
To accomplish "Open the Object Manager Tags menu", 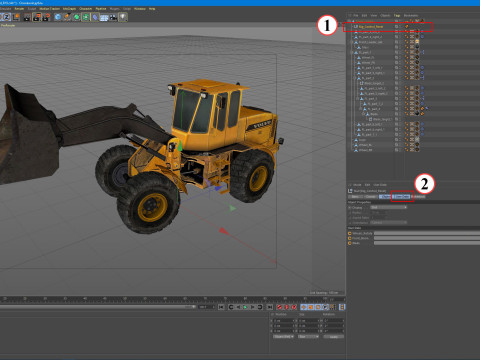I will click(x=397, y=16).
